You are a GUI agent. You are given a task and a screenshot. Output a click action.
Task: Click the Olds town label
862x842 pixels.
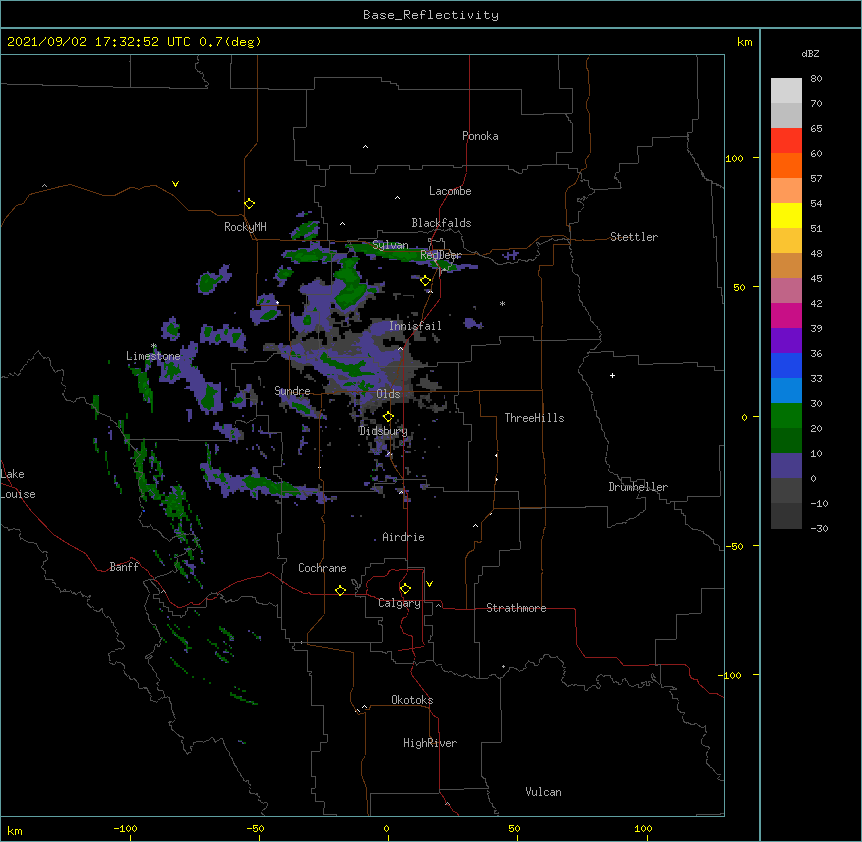[x=388, y=394]
